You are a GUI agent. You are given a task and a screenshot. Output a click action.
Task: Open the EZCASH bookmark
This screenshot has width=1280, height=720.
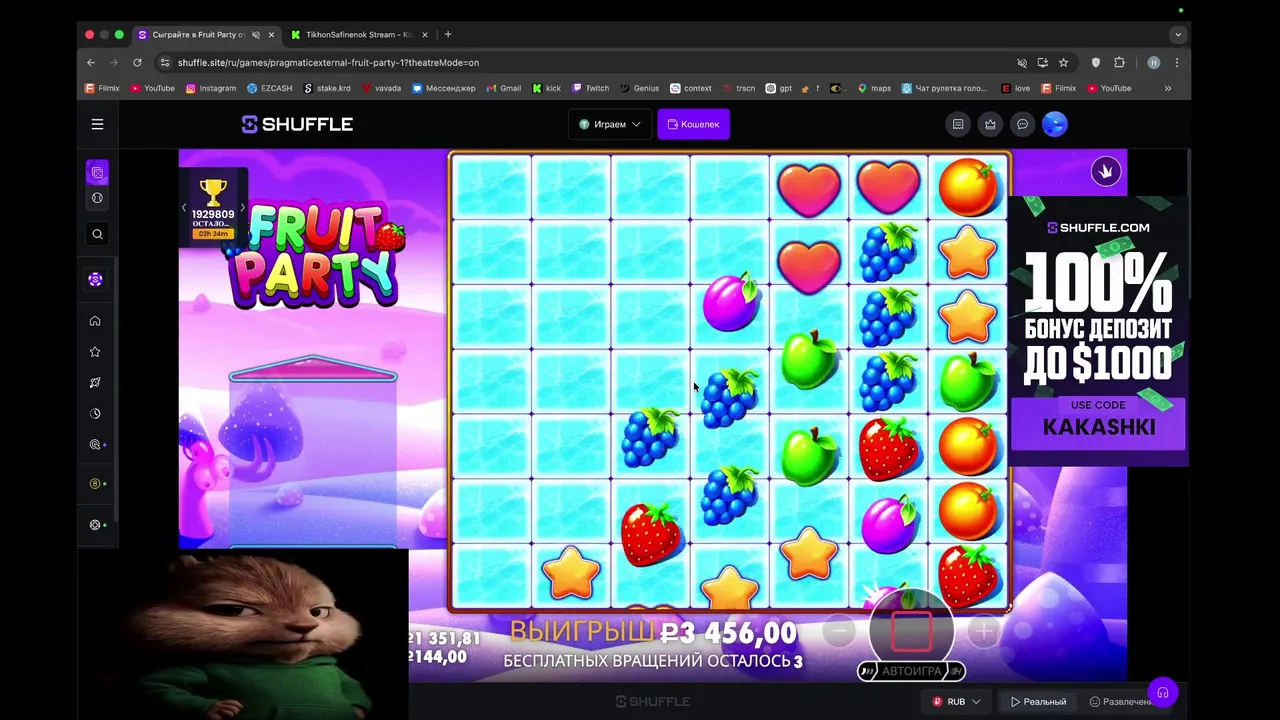(x=270, y=88)
